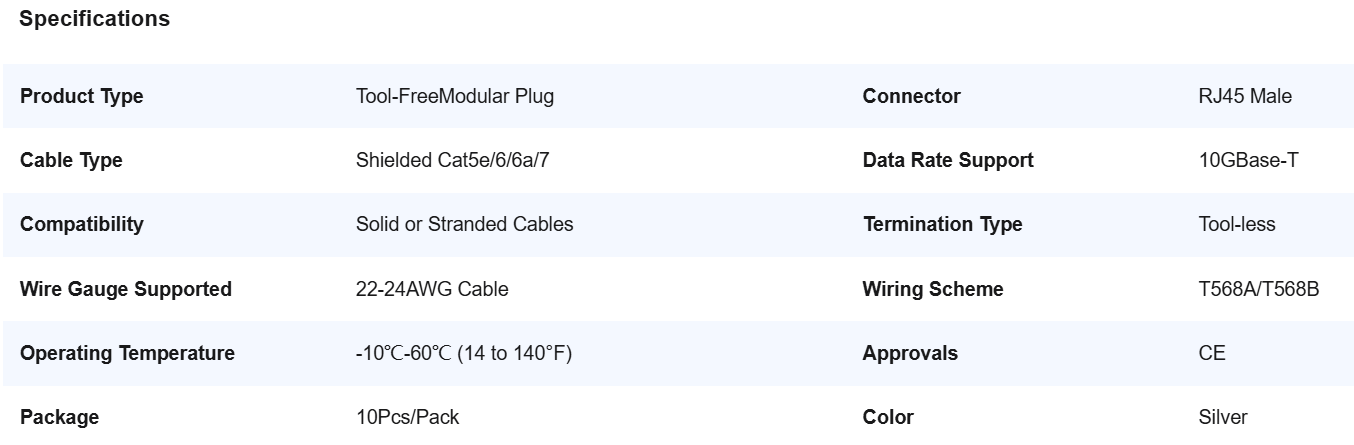Click Shielded Cat5e/6/6a/7 value
This screenshot has height=445, width=1354.
(453, 161)
